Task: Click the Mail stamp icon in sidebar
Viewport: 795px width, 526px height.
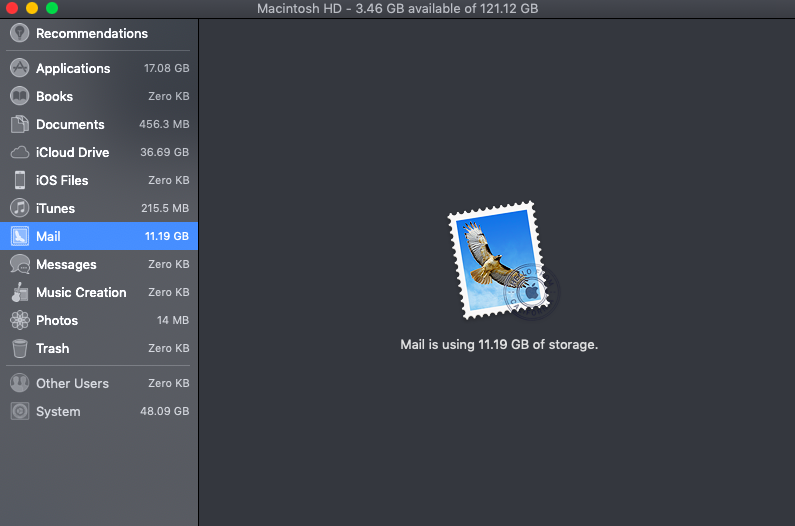Action: [20, 236]
